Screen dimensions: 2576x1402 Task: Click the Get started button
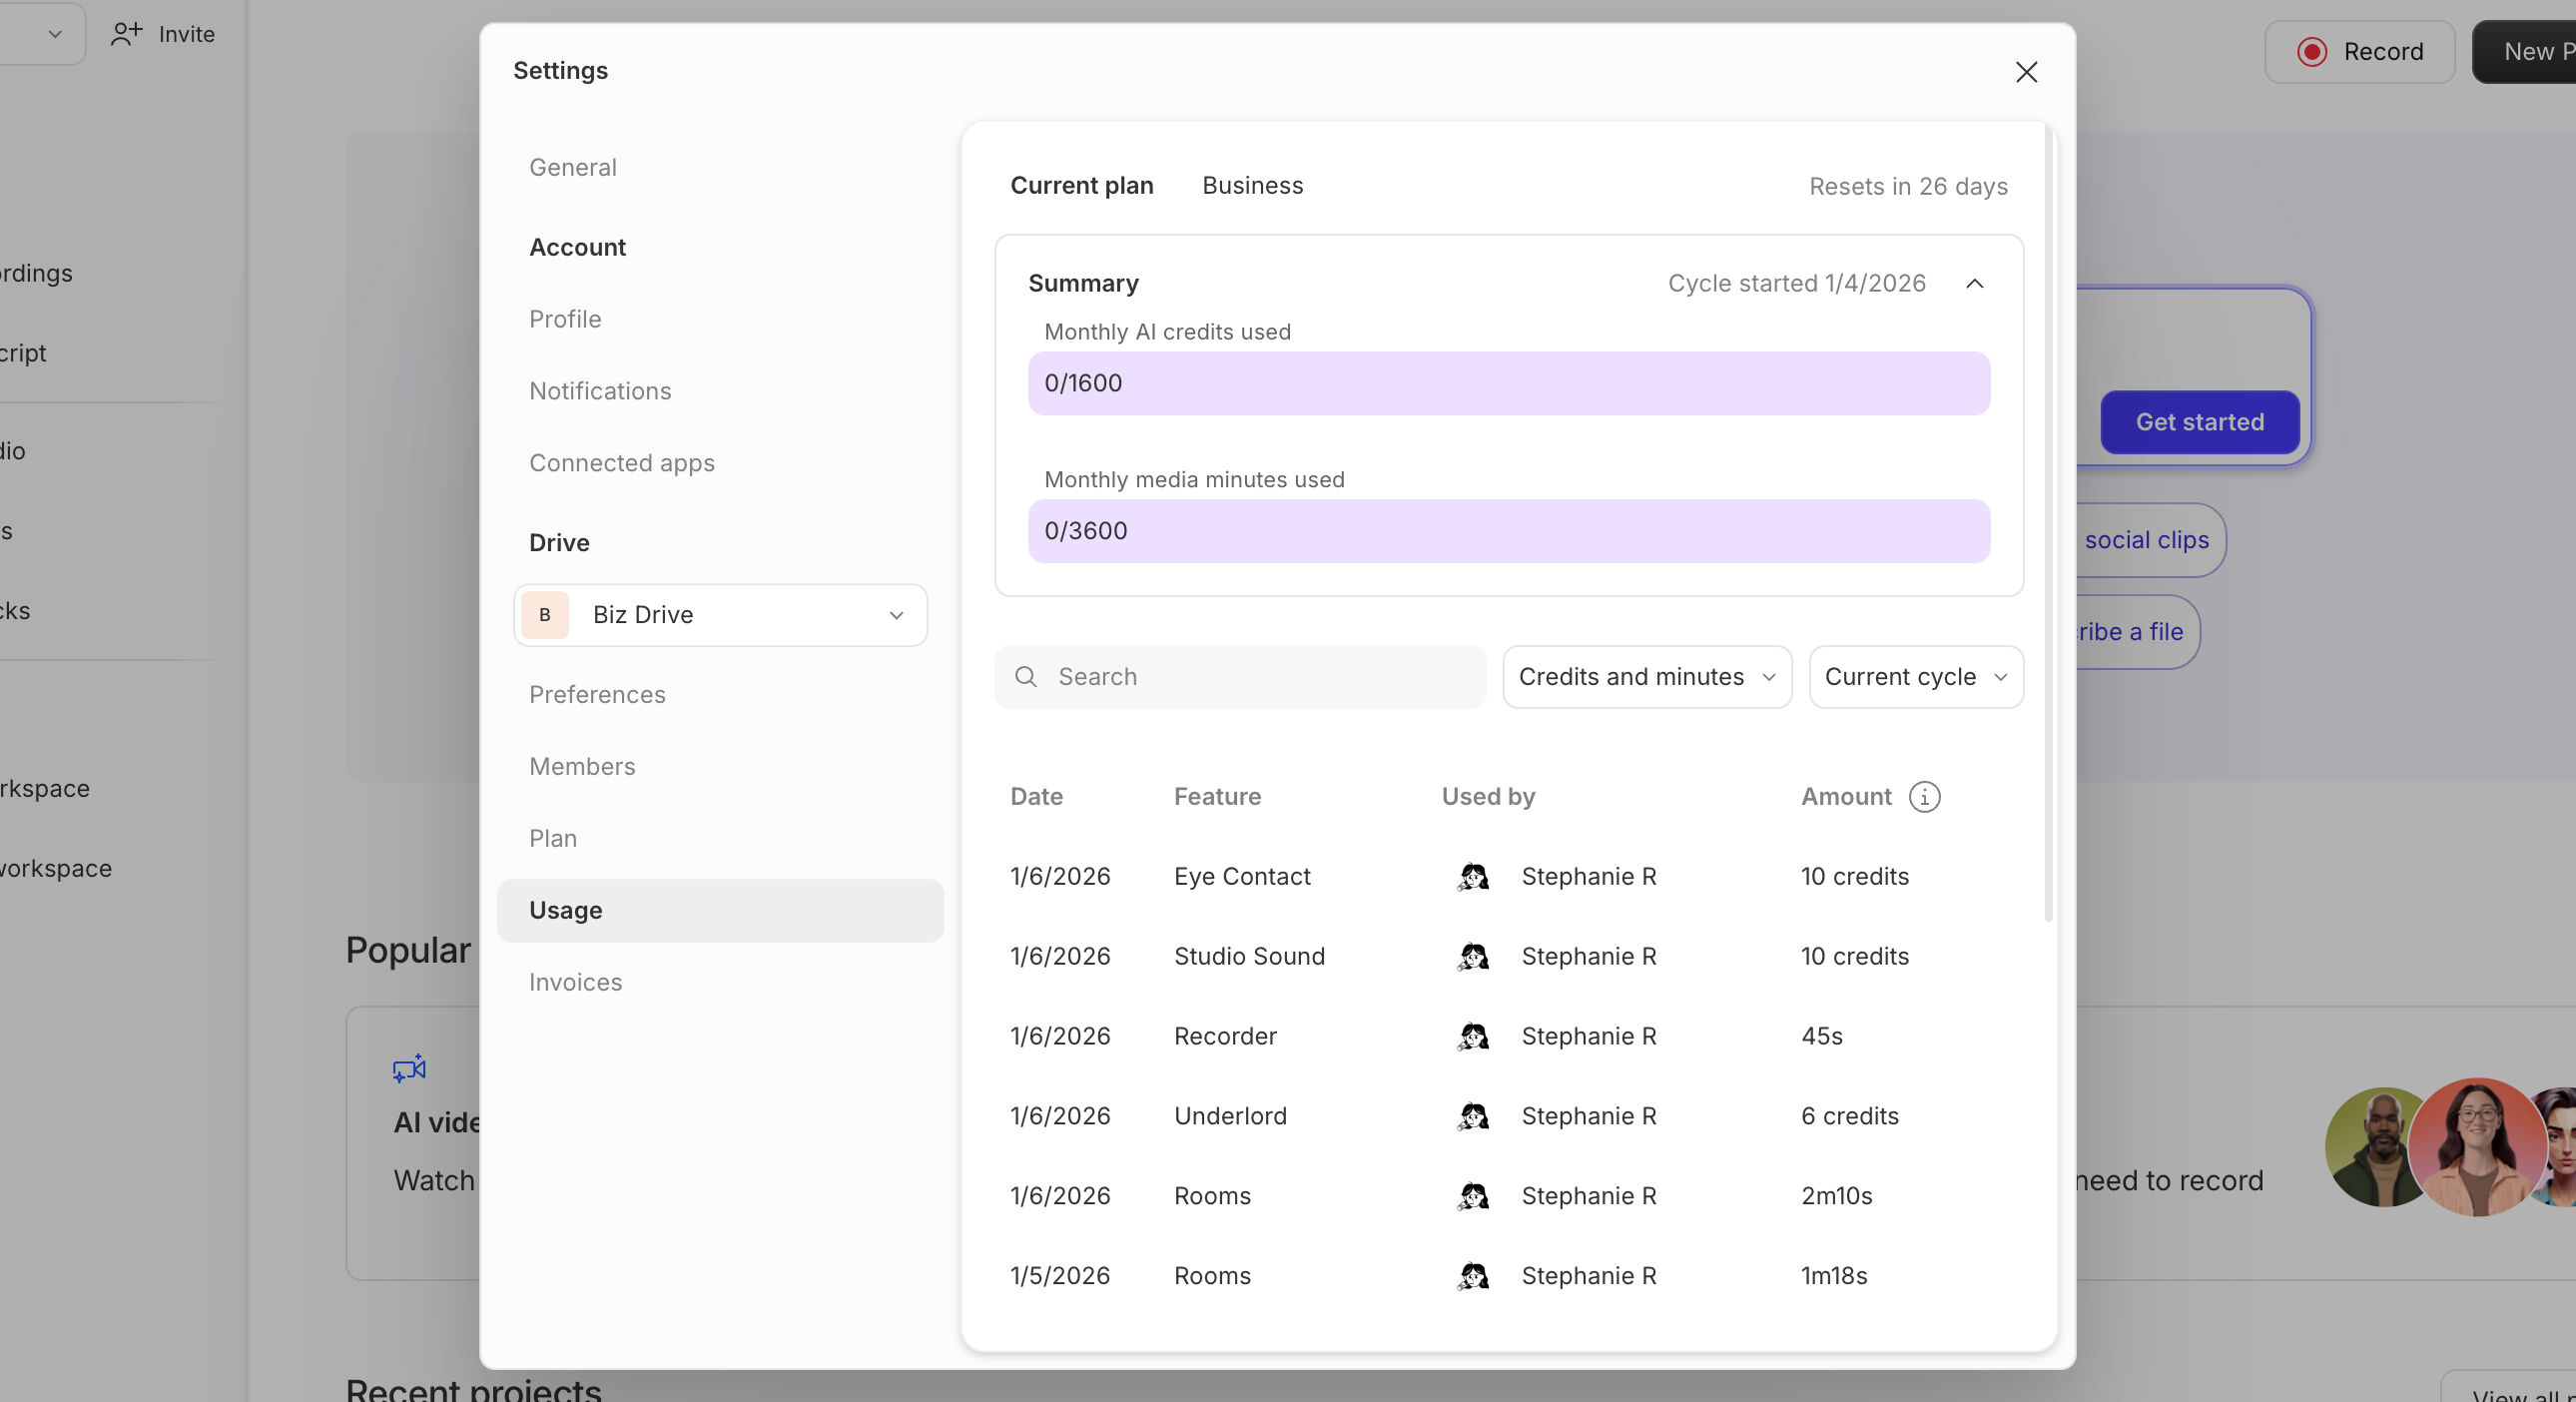(x=2199, y=422)
